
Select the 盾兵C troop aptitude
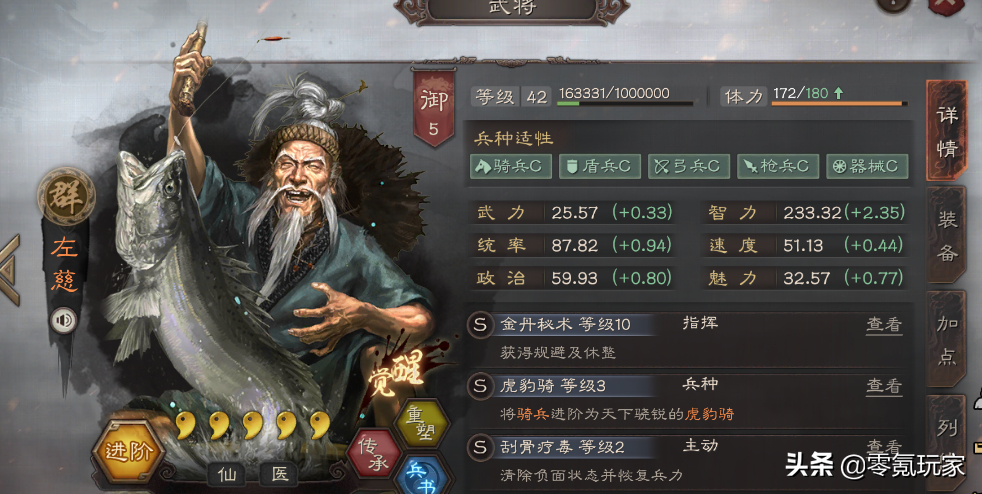599,167
